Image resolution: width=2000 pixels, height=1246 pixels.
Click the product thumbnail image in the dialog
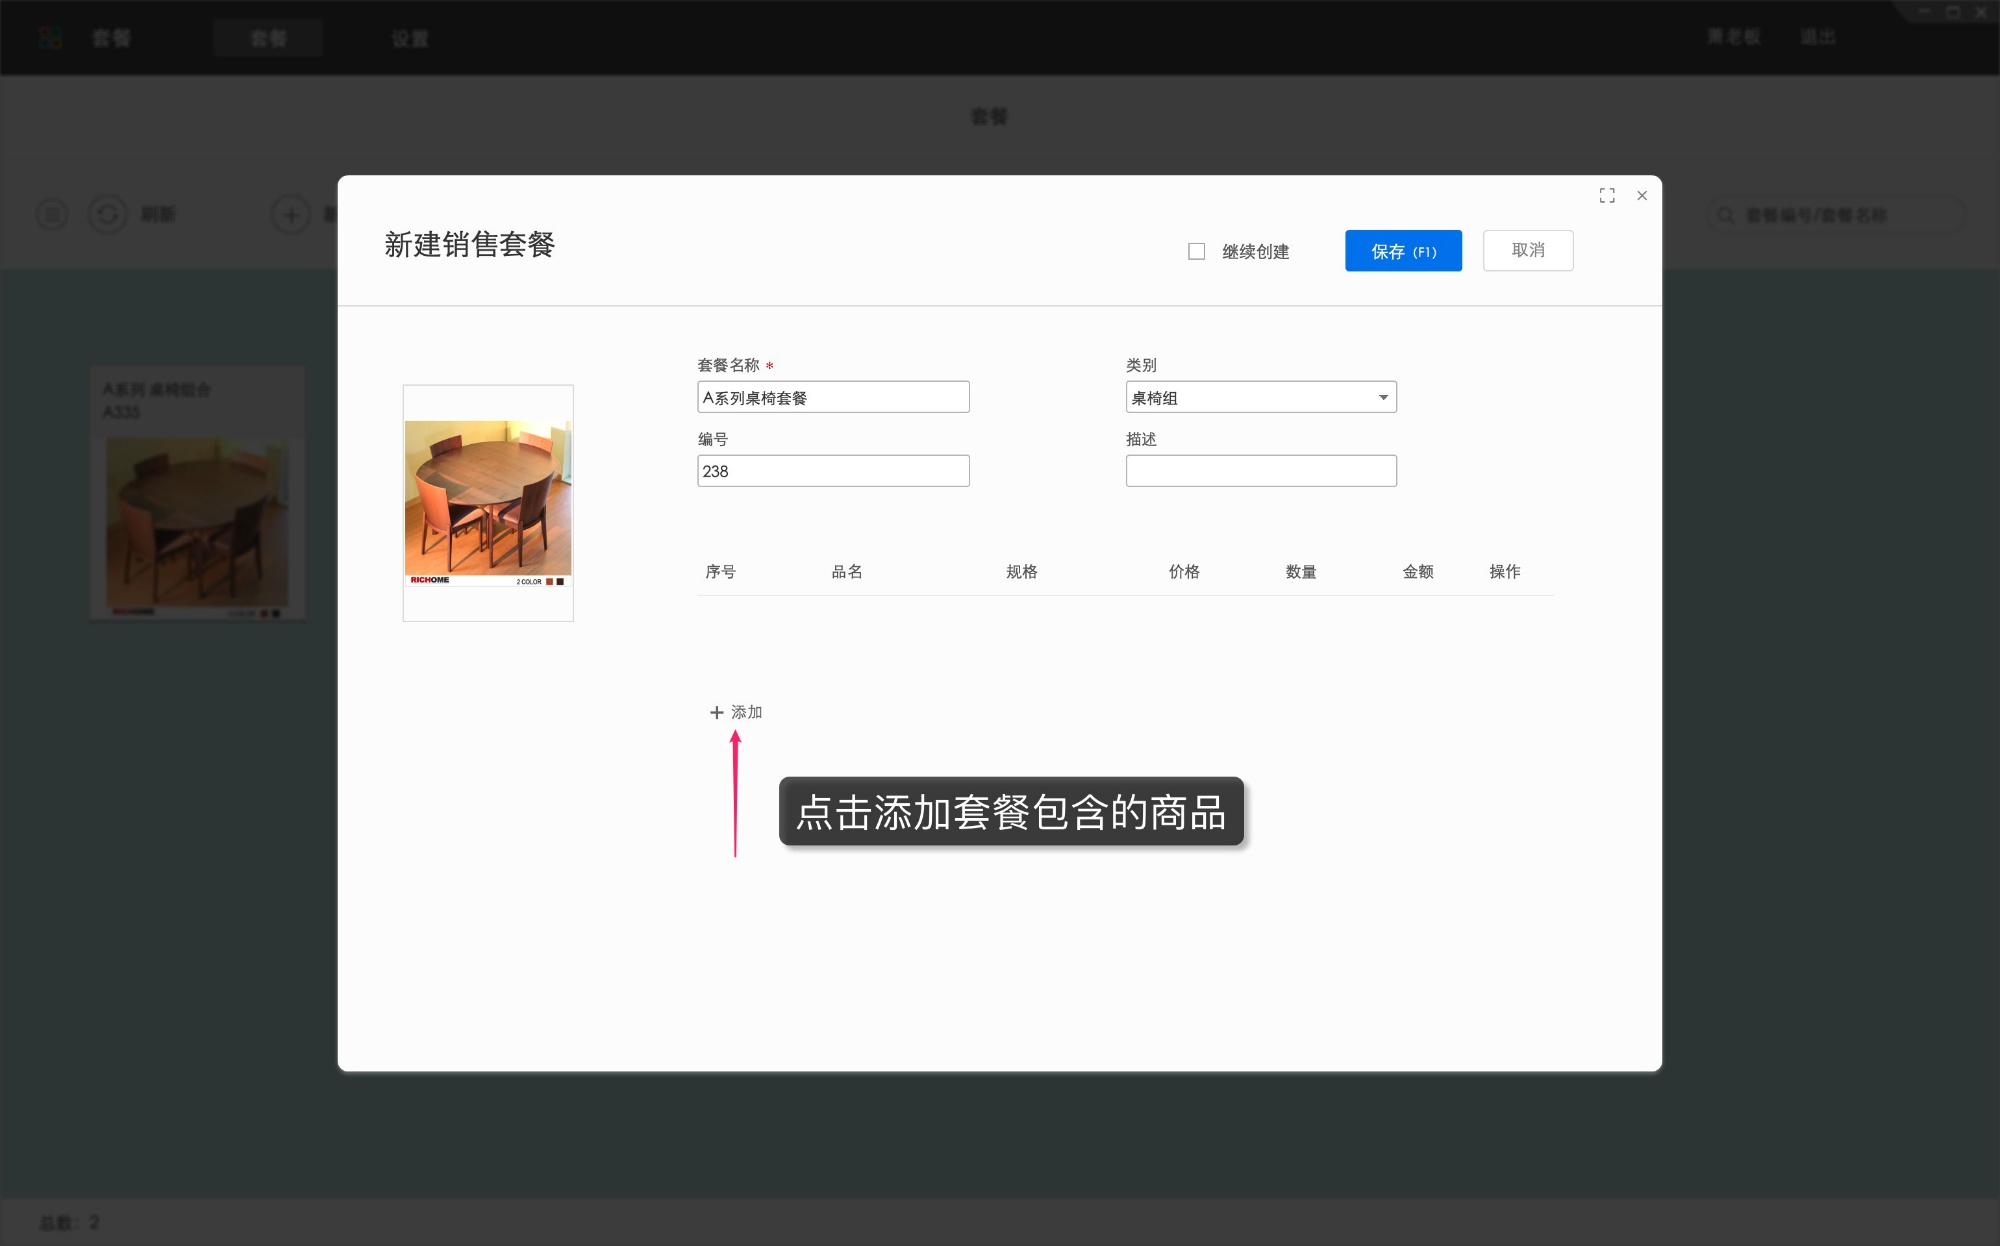(487, 503)
